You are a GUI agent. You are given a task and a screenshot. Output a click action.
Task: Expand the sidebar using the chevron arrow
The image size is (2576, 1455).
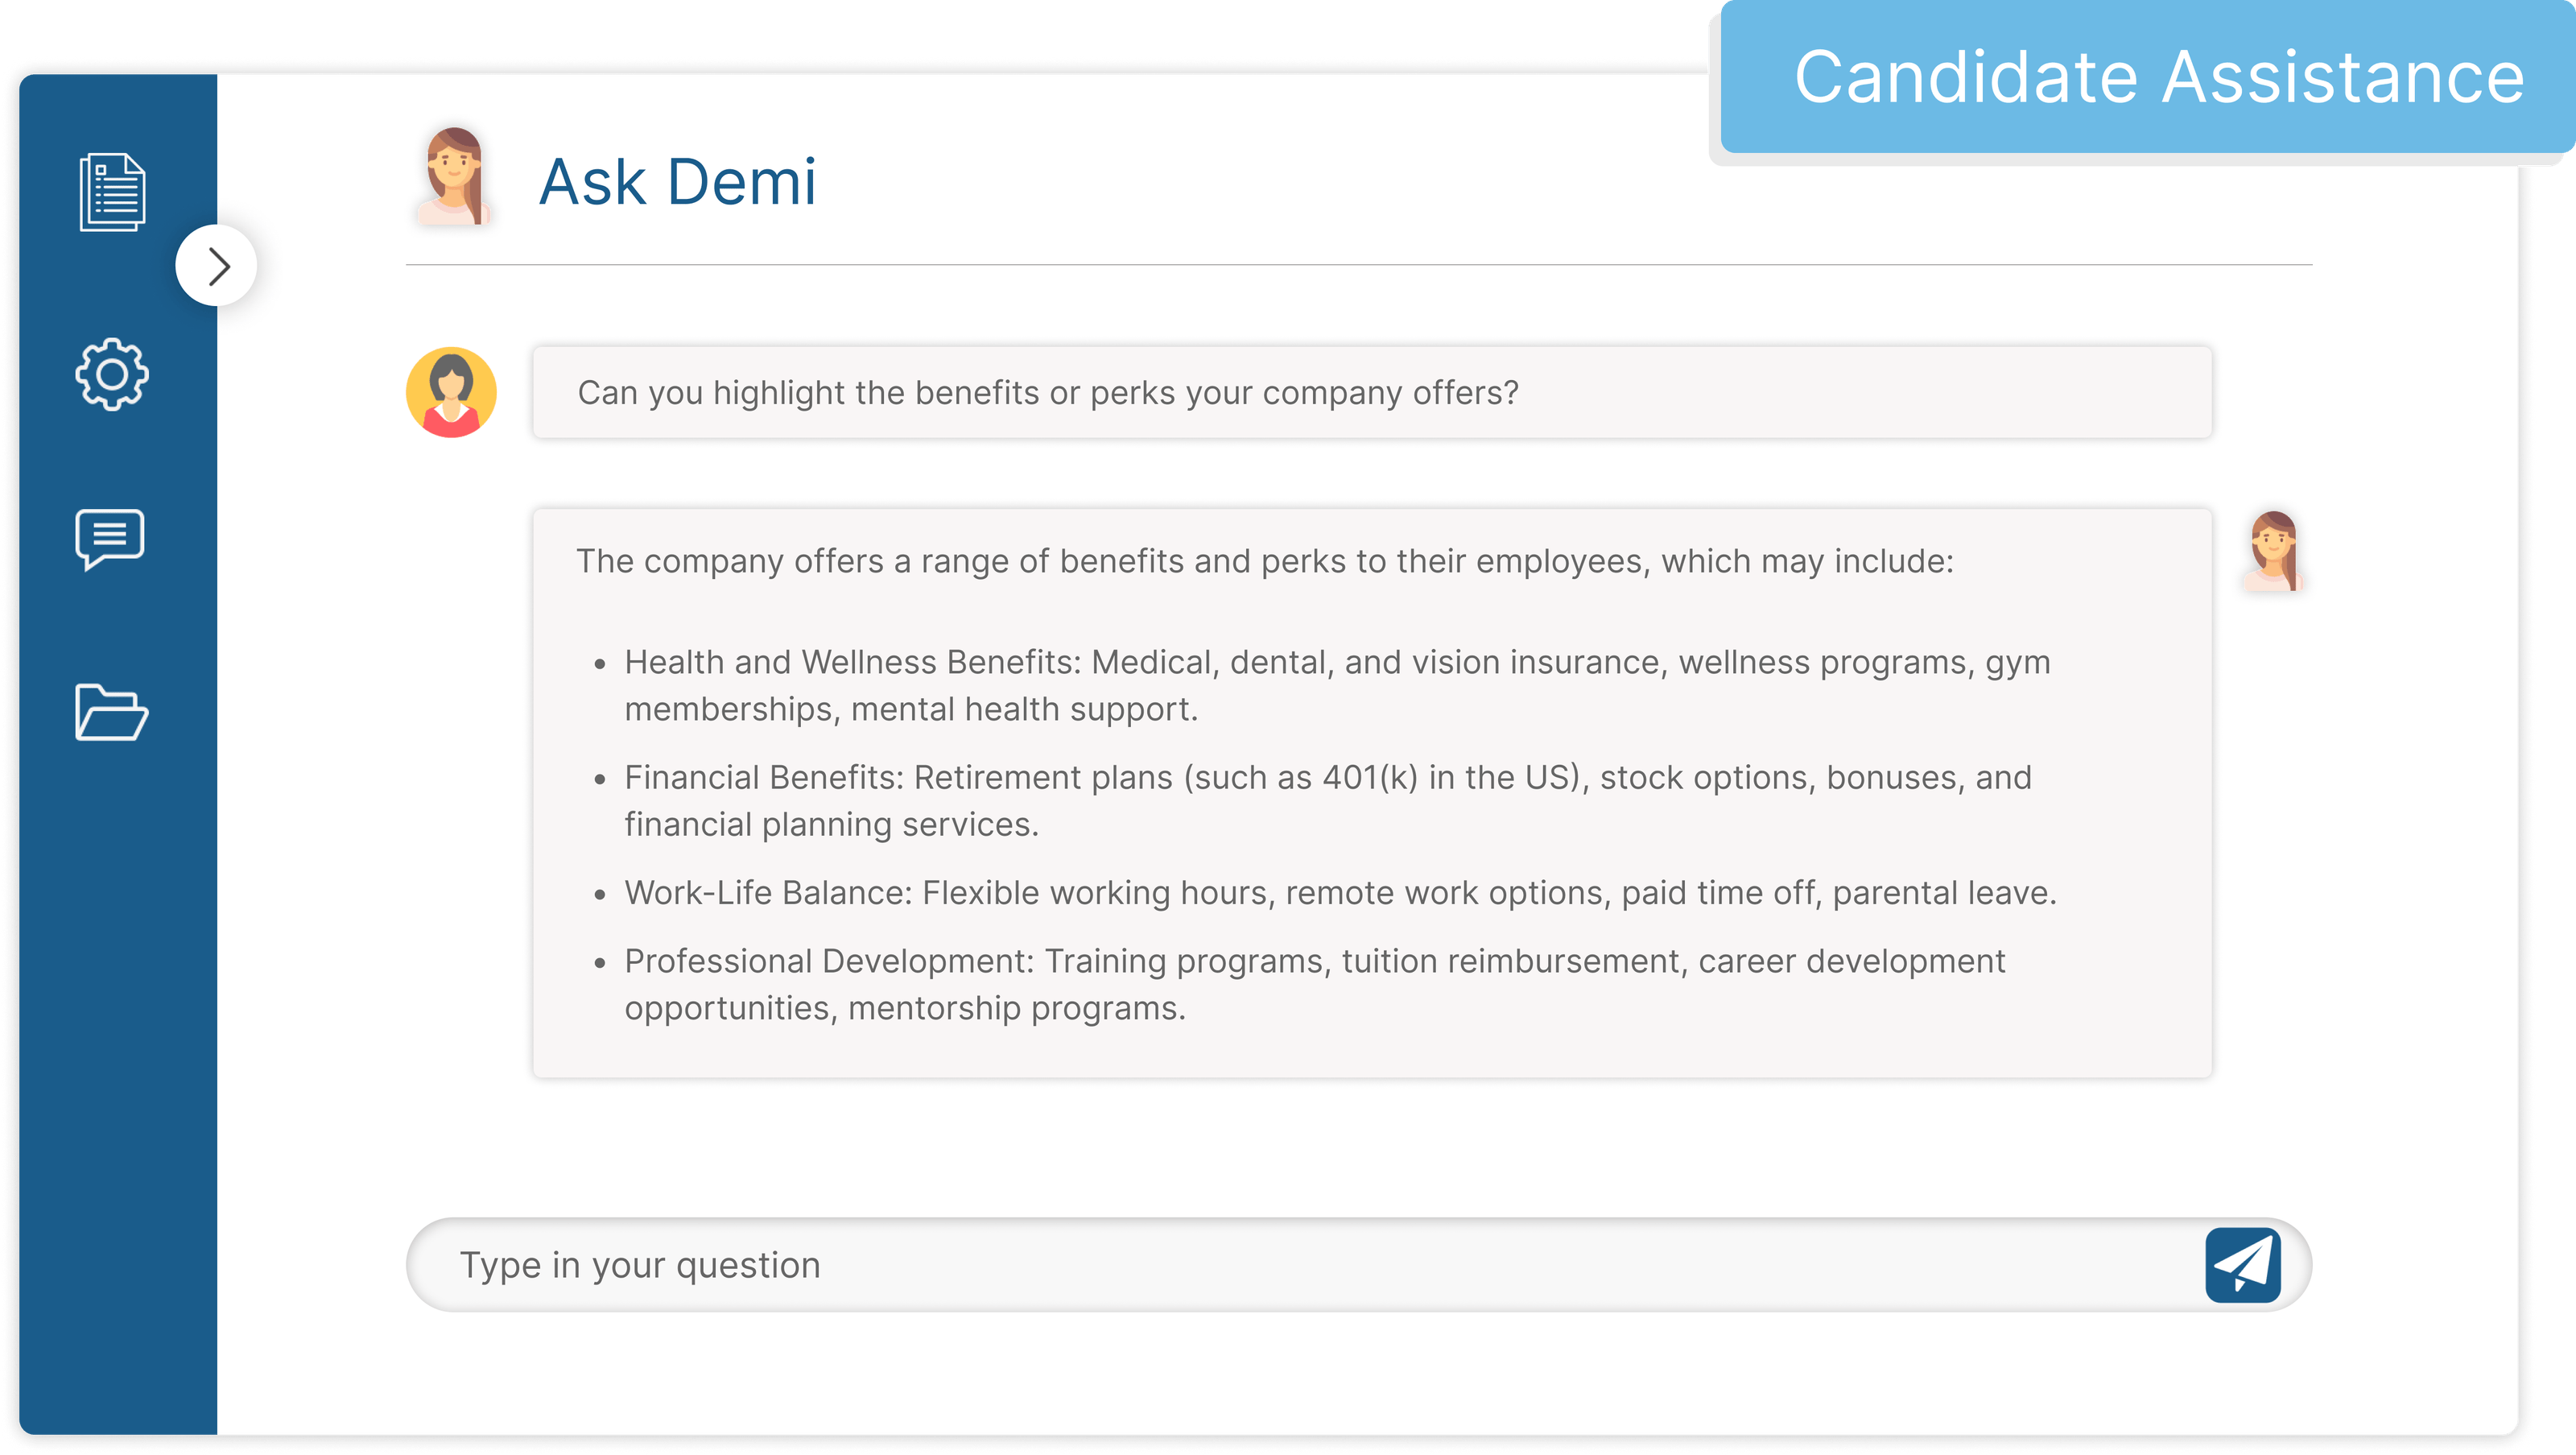coord(216,265)
